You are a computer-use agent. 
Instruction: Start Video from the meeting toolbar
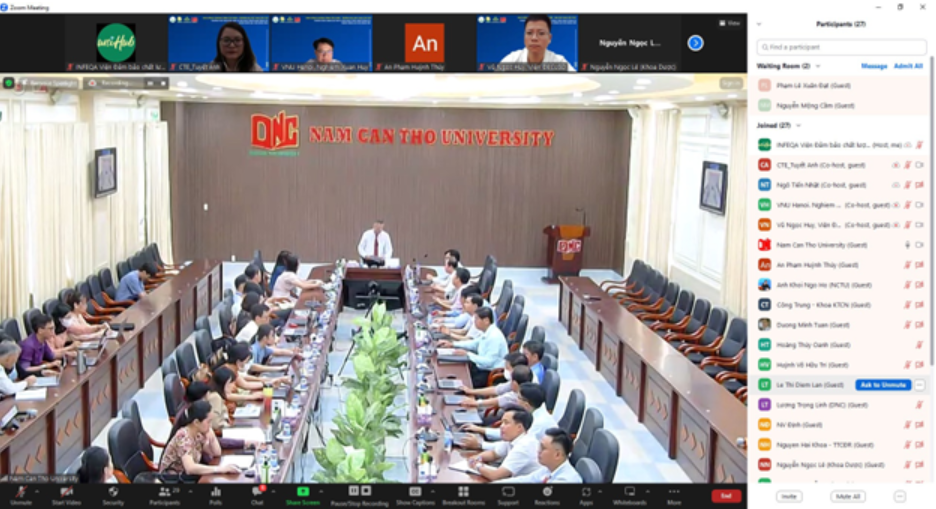tap(66, 495)
